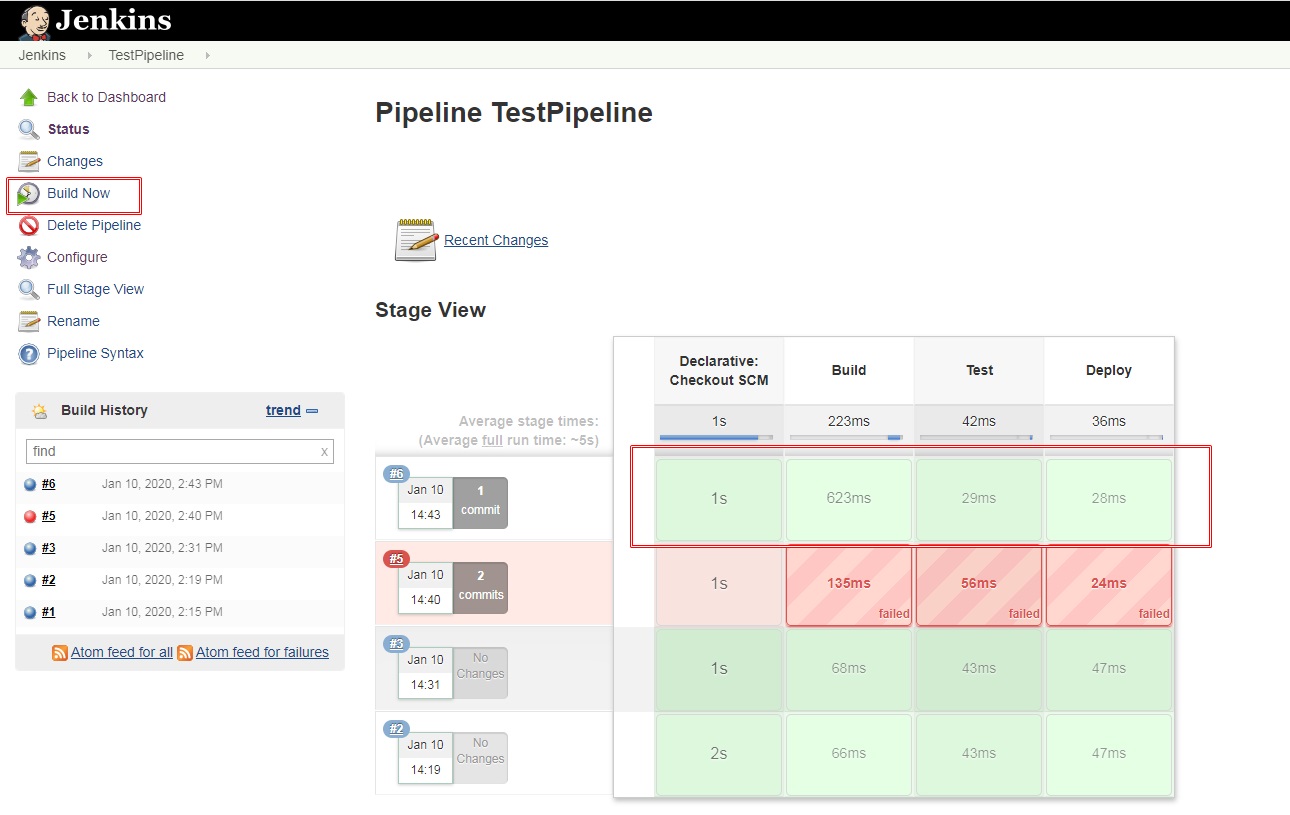Click the 68ms Build stage cell
Screen dimensions: 1290x815
(x=849, y=669)
